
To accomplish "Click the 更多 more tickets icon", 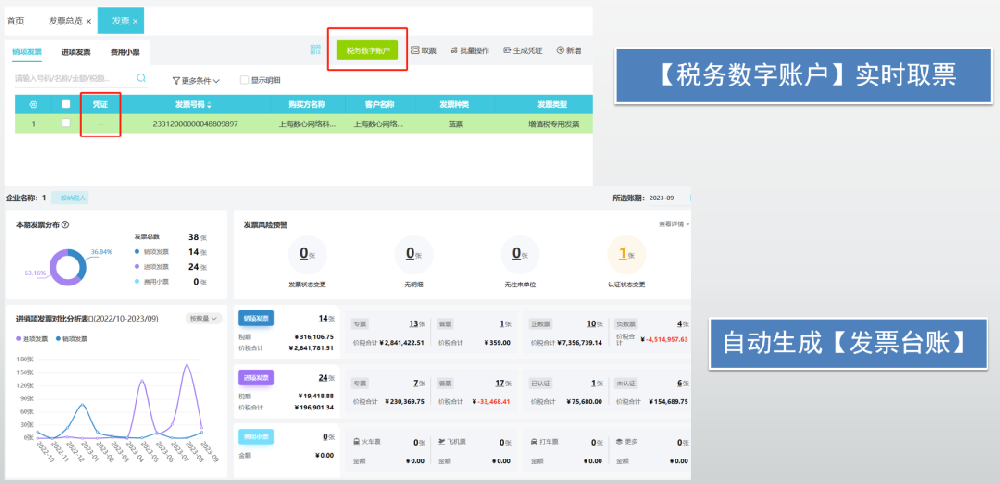I will pyautogui.click(x=619, y=442).
